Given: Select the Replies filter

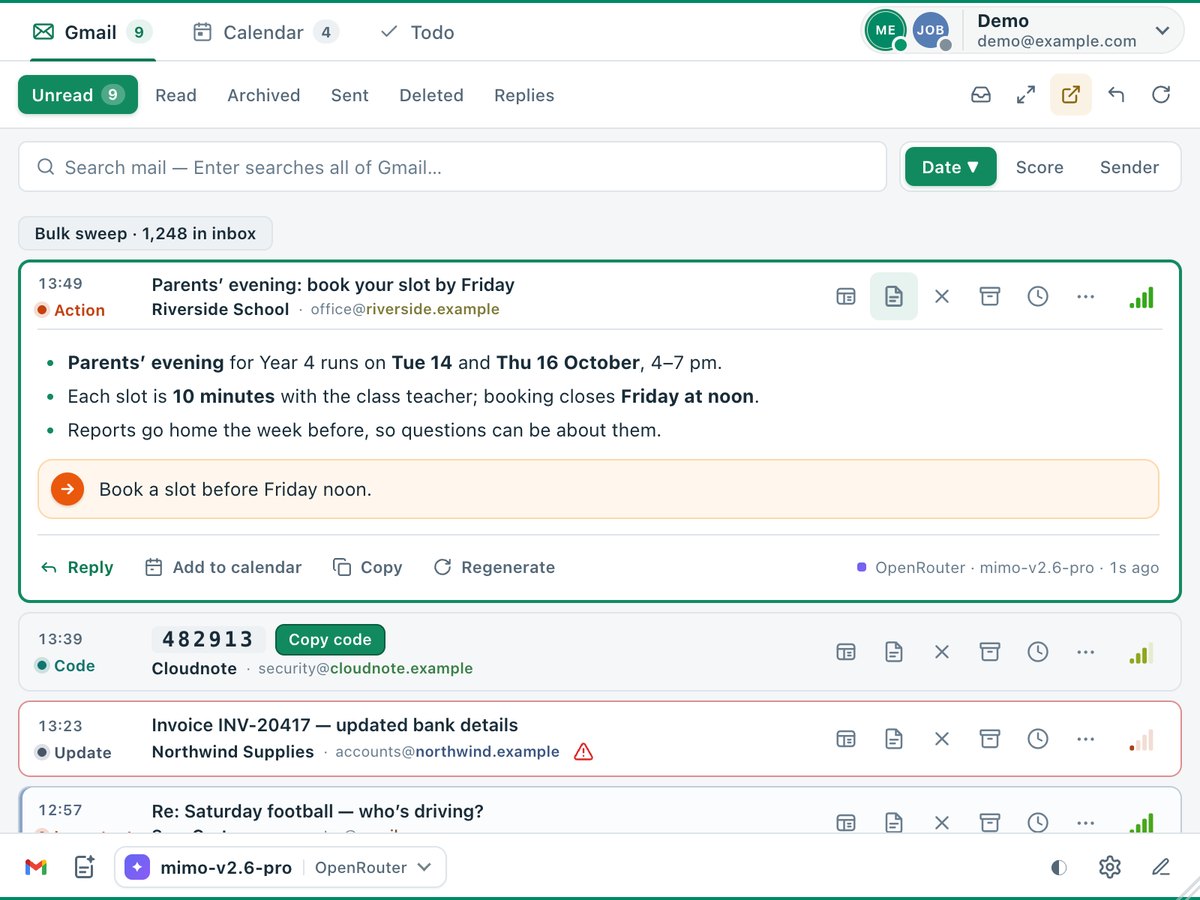Looking at the screenshot, I should [524, 95].
